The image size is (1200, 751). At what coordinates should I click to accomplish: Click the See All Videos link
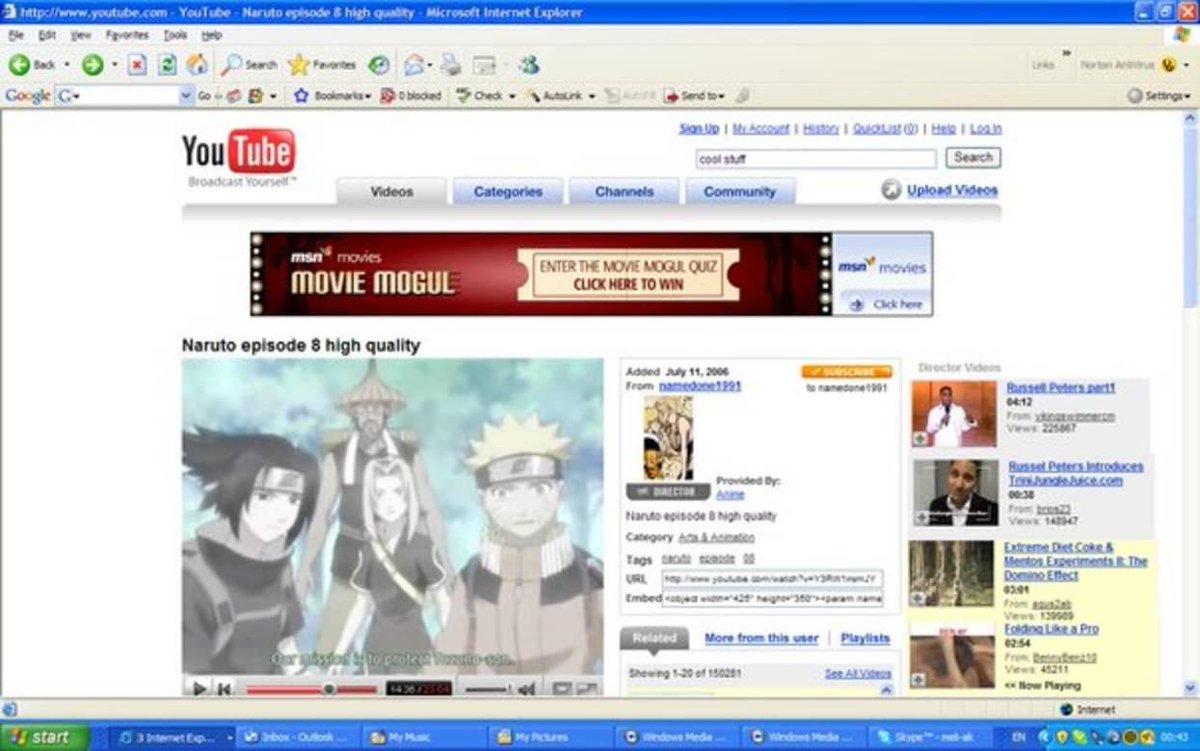point(857,673)
